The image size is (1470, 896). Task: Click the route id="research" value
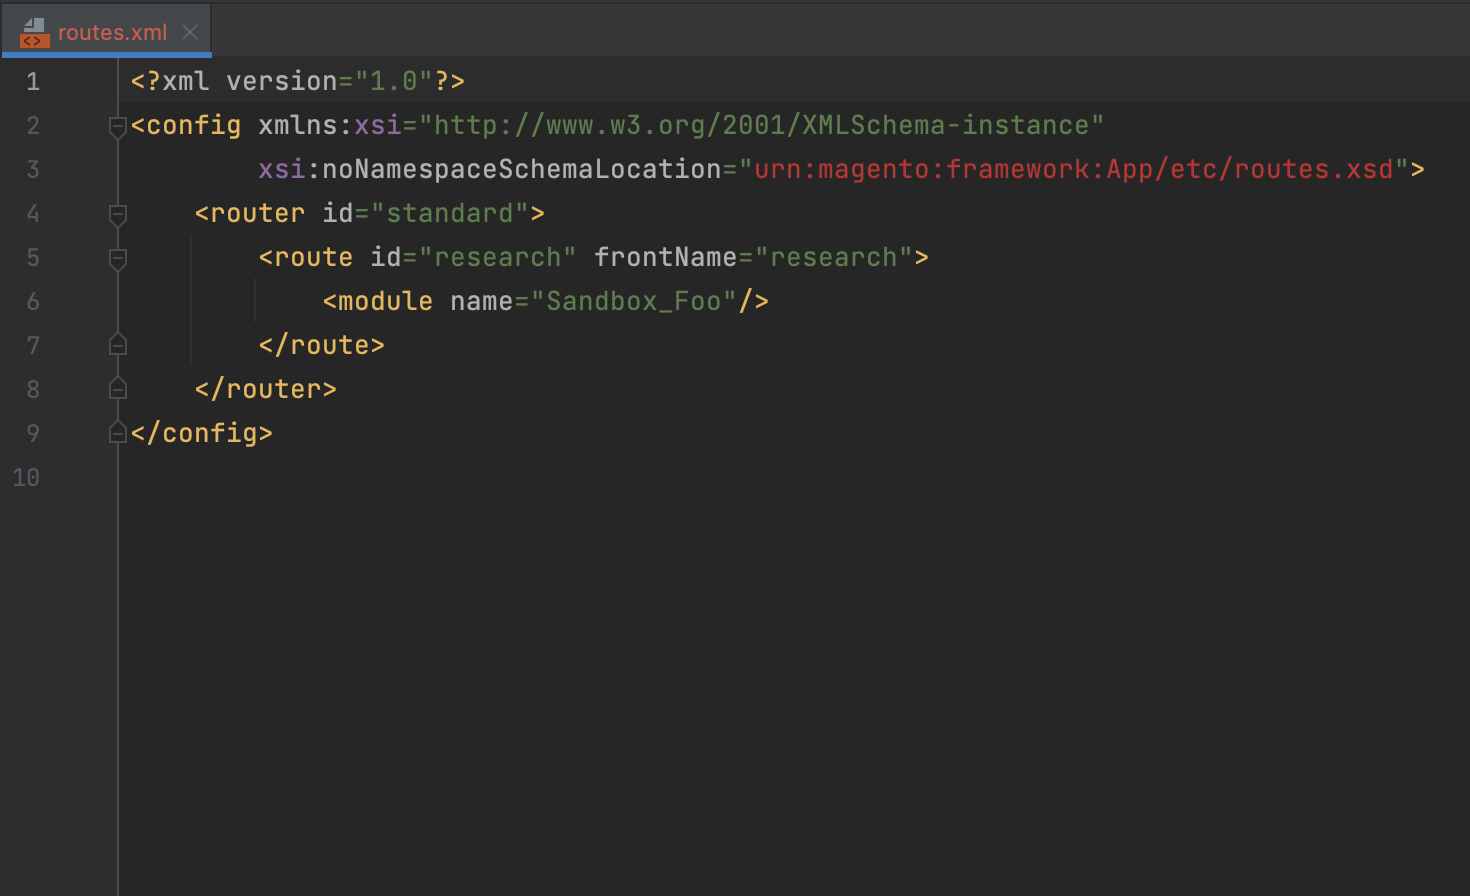pyautogui.click(x=498, y=257)
